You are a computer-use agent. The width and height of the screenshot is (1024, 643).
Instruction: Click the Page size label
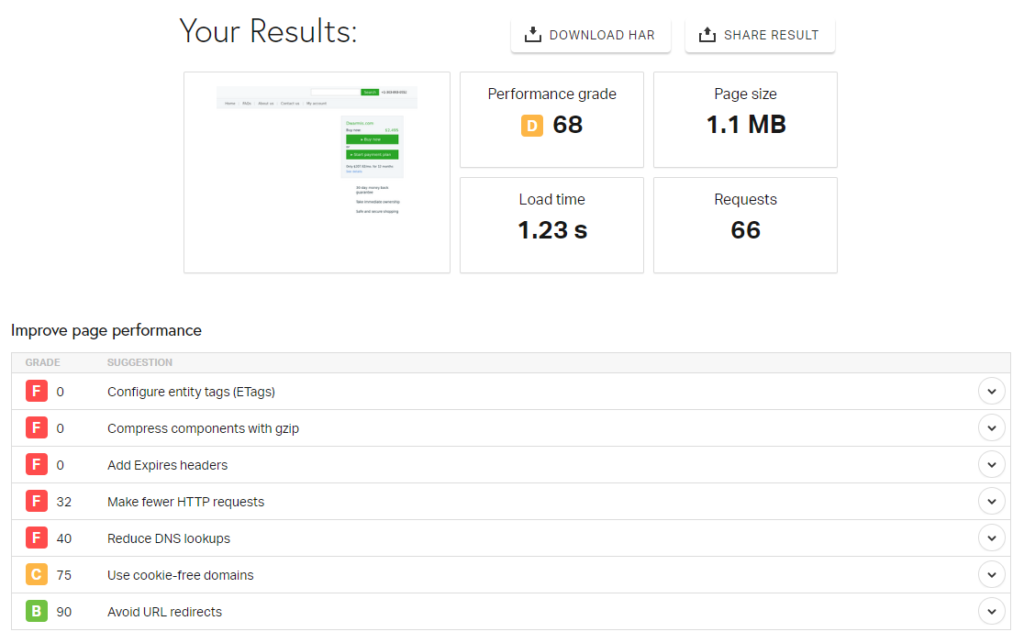point(745,94)
